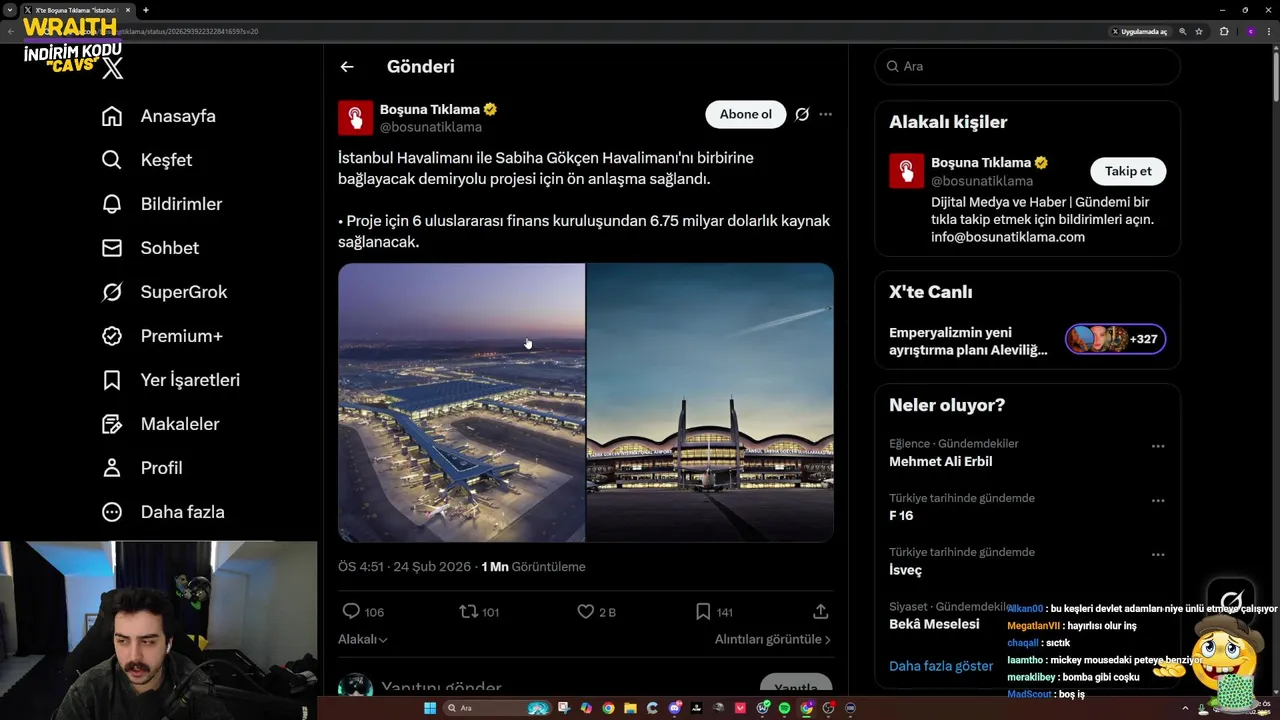Click the share icon on post
Viewport: 1280px width, 720px height.
[821, 611]
